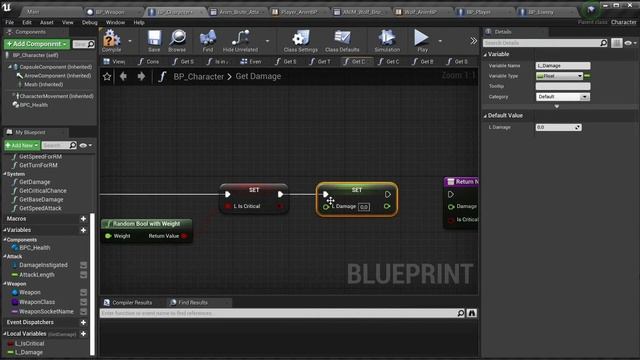Navigate back in graph history
Image resolution: width=640 pixels, height=360 pixels.
tap(123, 76)
